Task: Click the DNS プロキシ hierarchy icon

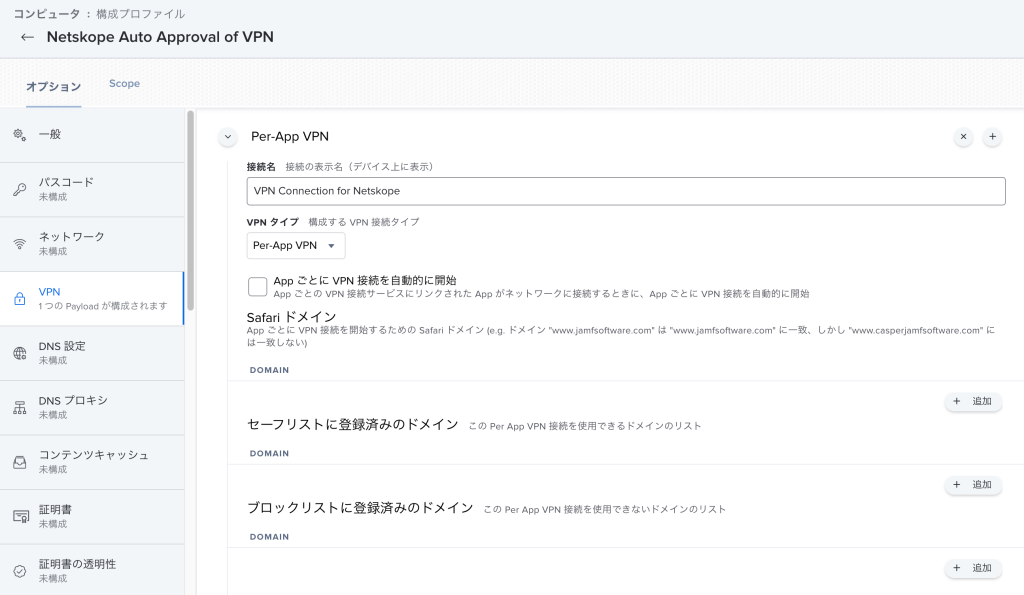Action: pyautogui.click(x=20, y=408)
